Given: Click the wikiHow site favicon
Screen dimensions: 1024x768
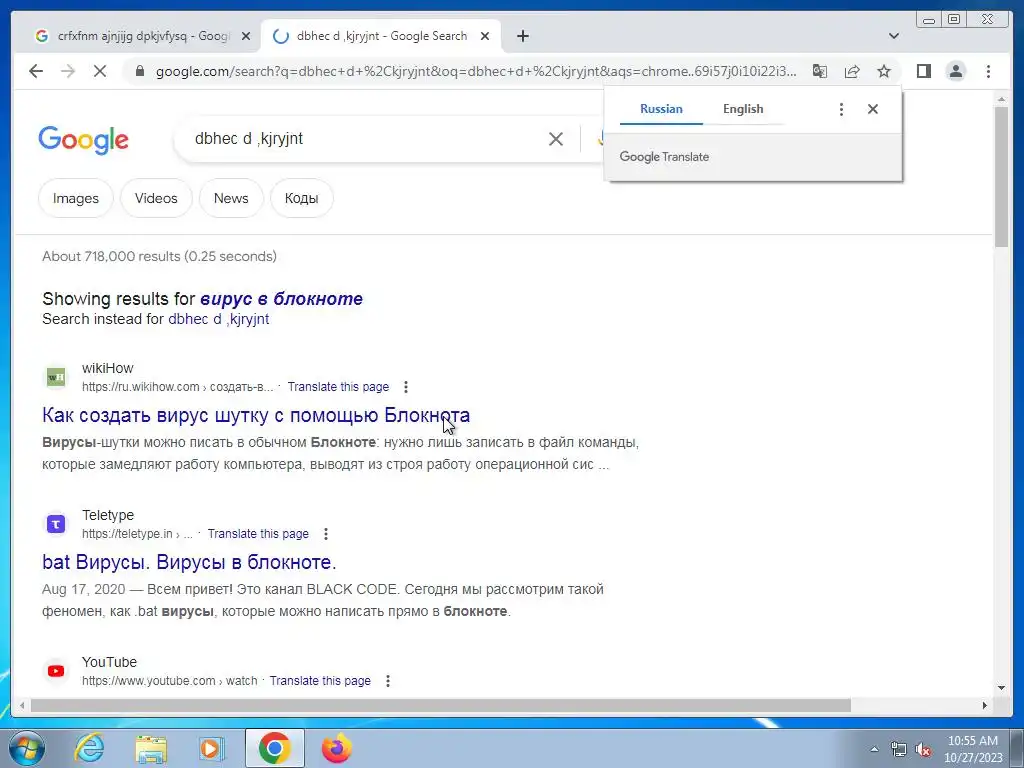Looking at the screenshot, I should point(56,377).
